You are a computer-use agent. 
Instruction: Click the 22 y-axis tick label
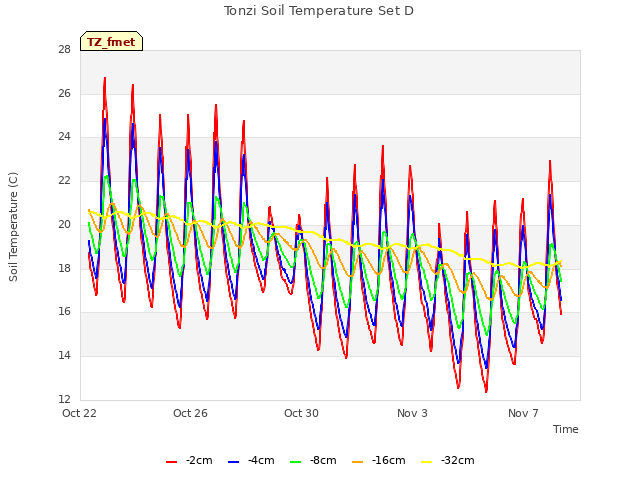point(64,181)
